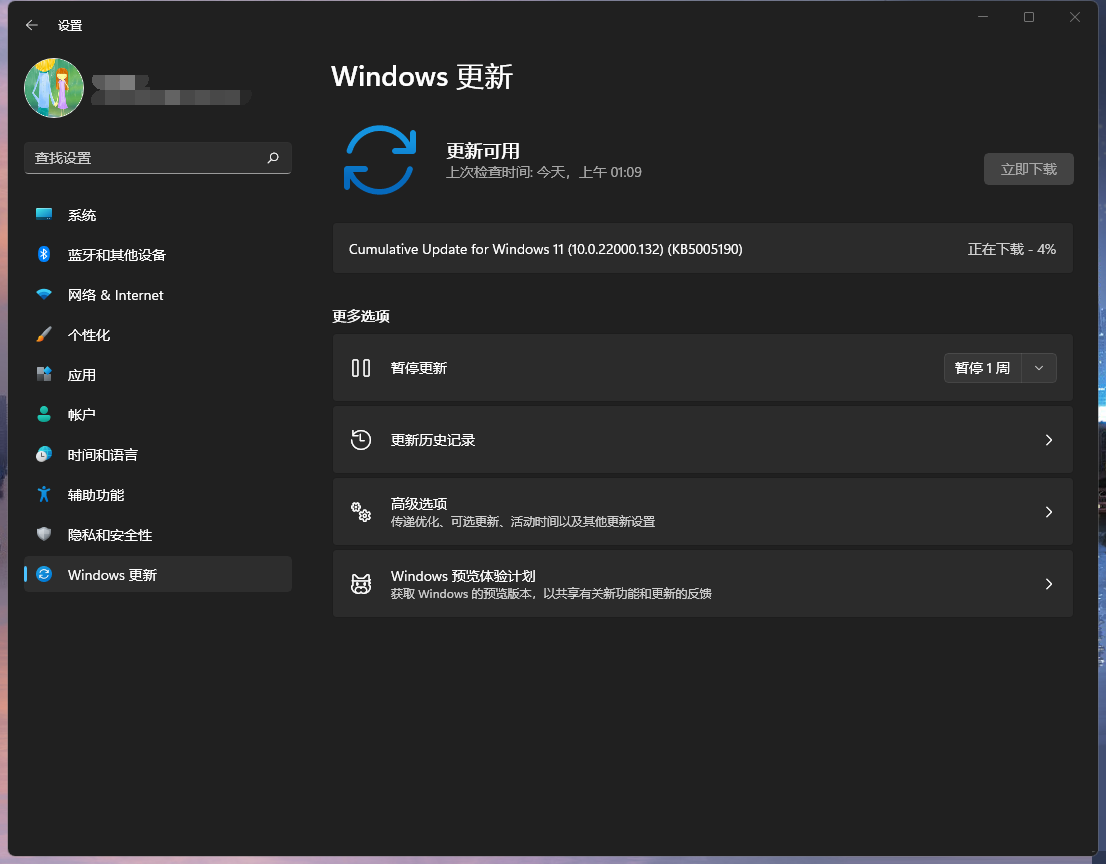Click the 更新可用 status heading
This screenshot has height=864, width=1106.
click(483, 151)
